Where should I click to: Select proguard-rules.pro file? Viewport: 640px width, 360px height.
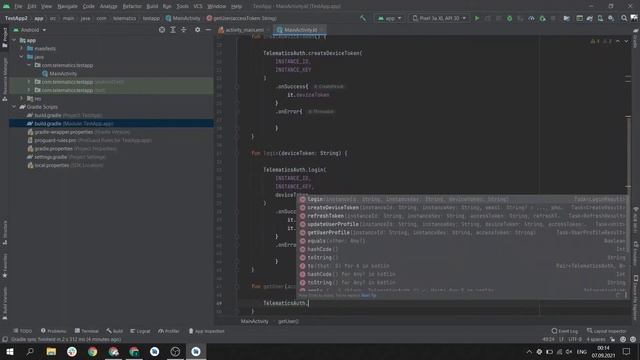(x=89, y=140)
